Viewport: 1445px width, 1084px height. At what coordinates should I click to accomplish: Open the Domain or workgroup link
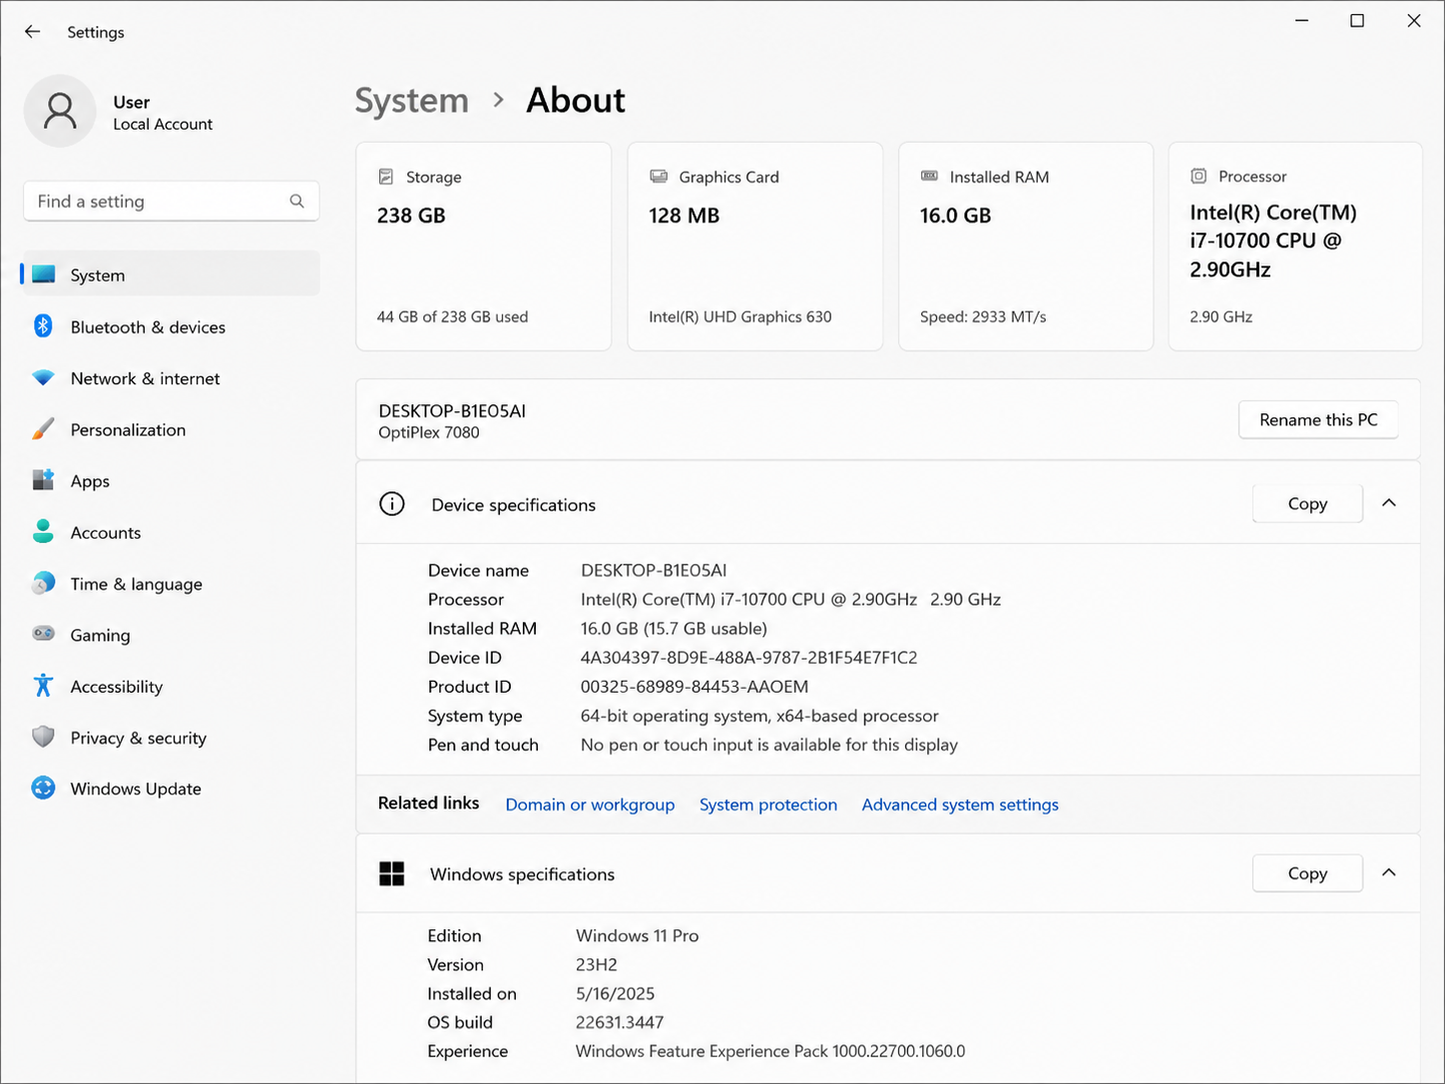[x=590, y=805]
